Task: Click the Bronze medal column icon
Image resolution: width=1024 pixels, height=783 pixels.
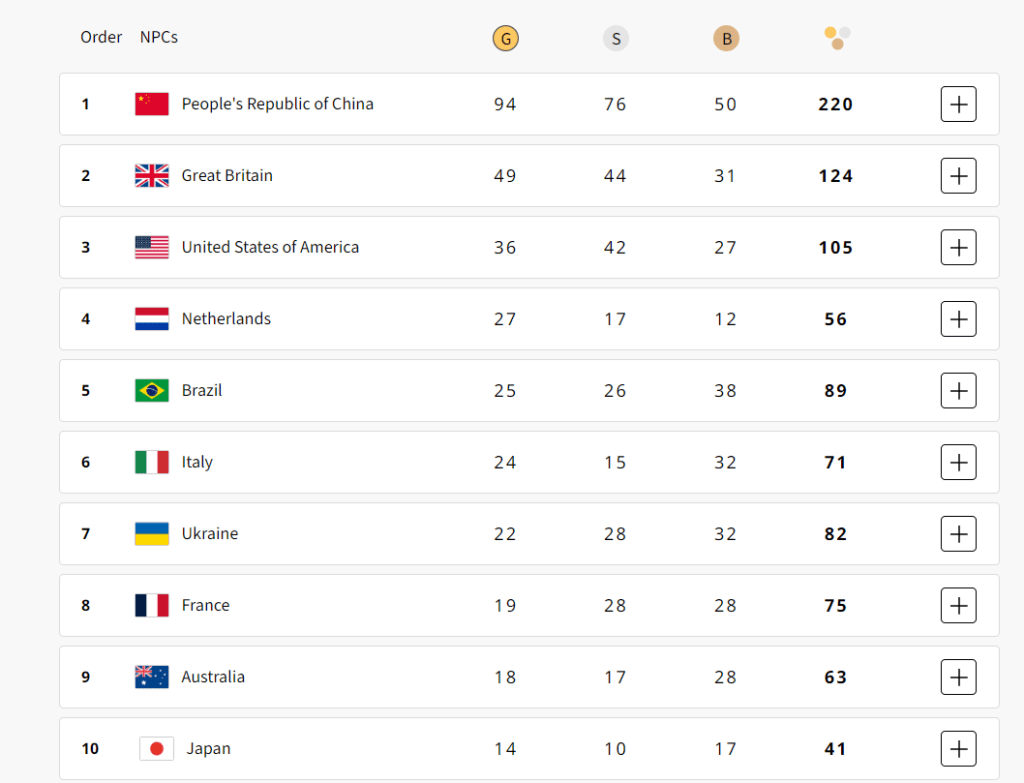Action: (x=726, y=39)
